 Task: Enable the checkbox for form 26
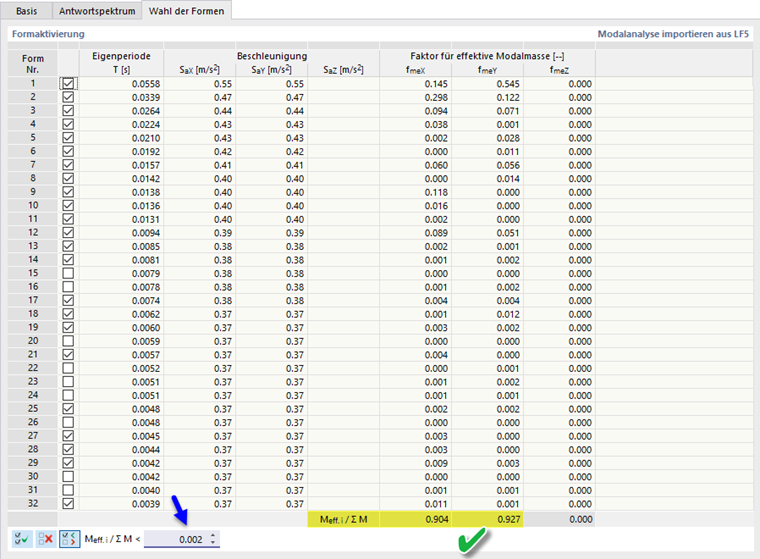tap(68, 422)
